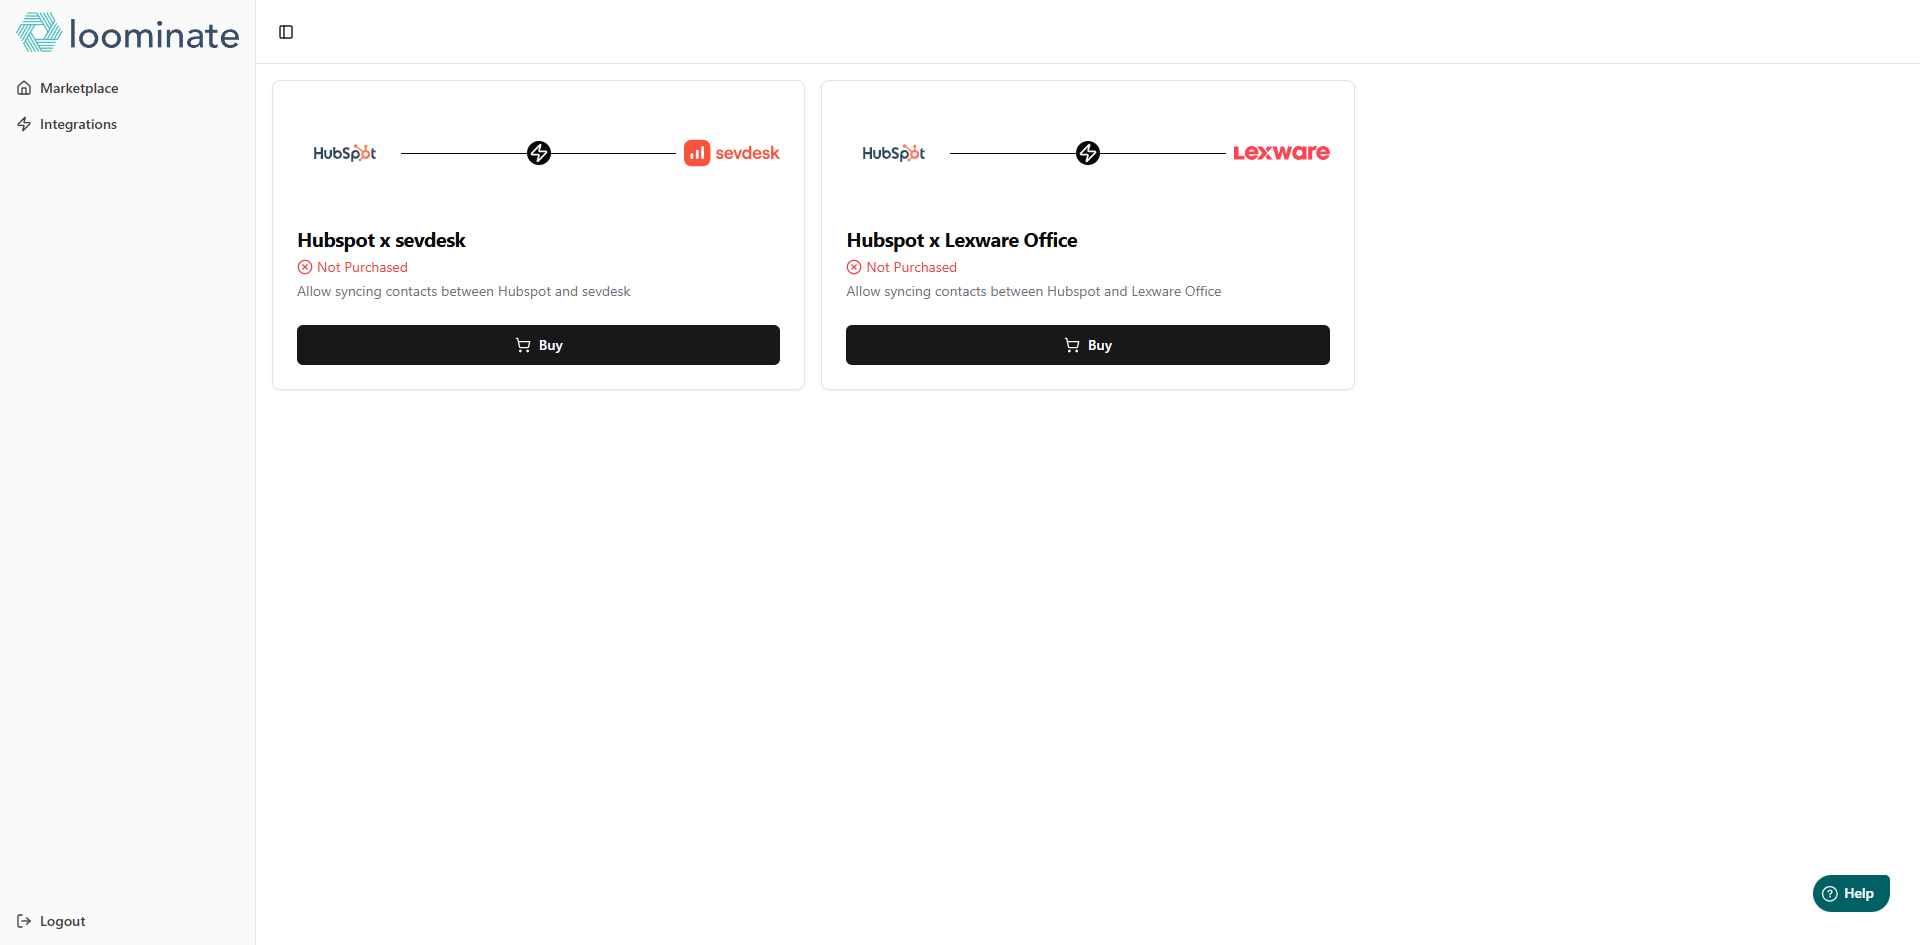1920x945 pixels.
Task: Select the Hubspot x Lexware Office title
Action: point(962,240)
